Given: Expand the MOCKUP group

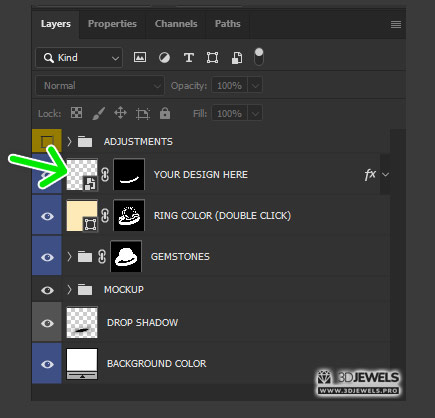Looking at the screenshot, I should (69, 290).
